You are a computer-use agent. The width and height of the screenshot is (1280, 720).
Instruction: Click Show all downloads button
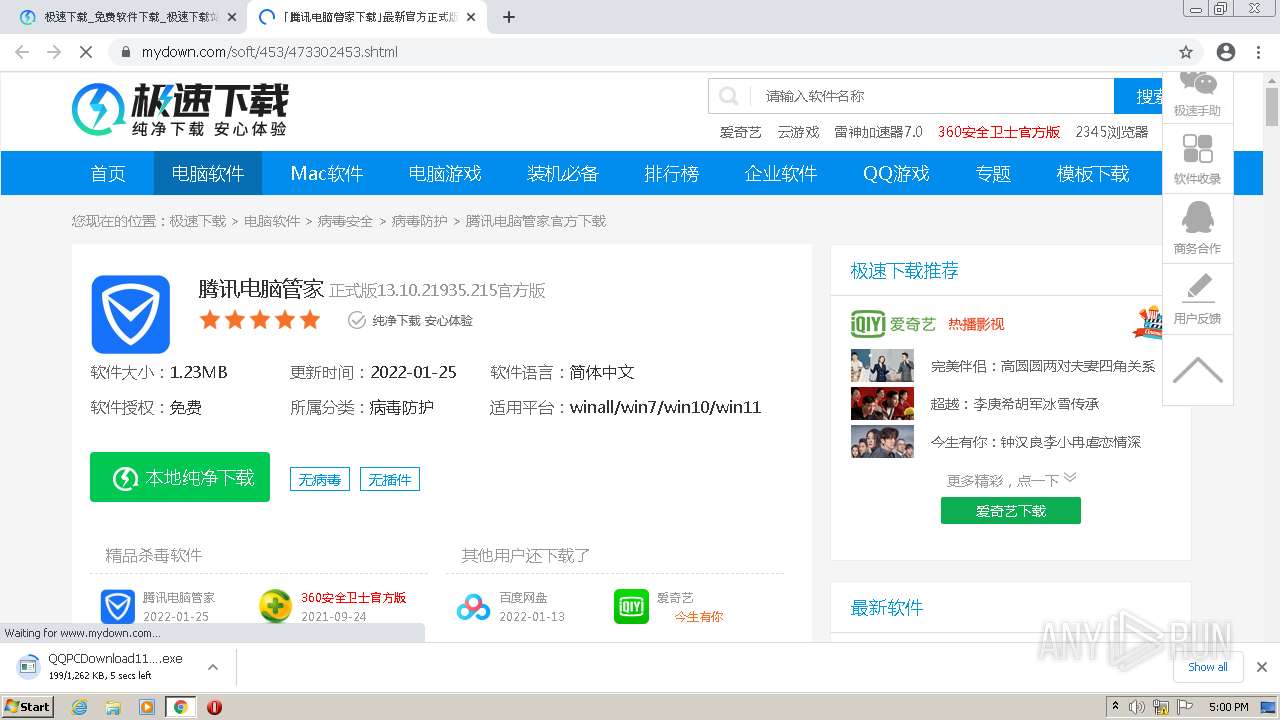(x=1208, y=667)
